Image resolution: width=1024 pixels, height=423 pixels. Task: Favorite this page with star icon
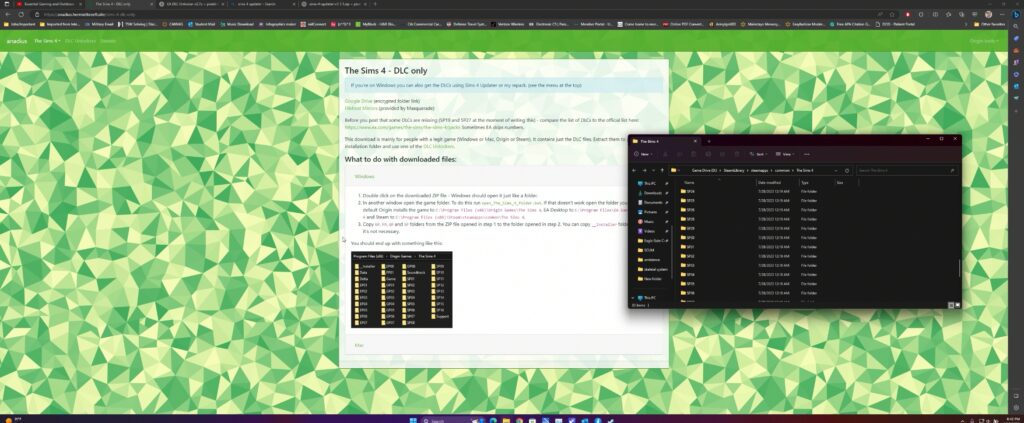[x=891, y=14]
